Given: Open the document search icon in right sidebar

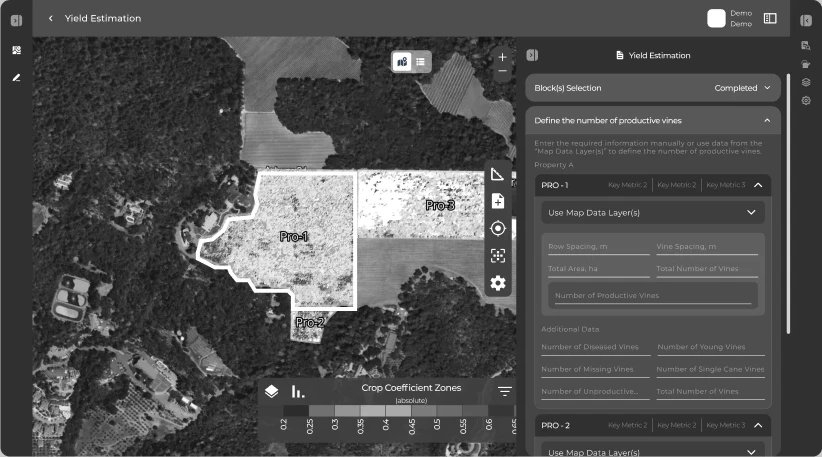Looking at the screenshot, I should click(x=806, y=46).
